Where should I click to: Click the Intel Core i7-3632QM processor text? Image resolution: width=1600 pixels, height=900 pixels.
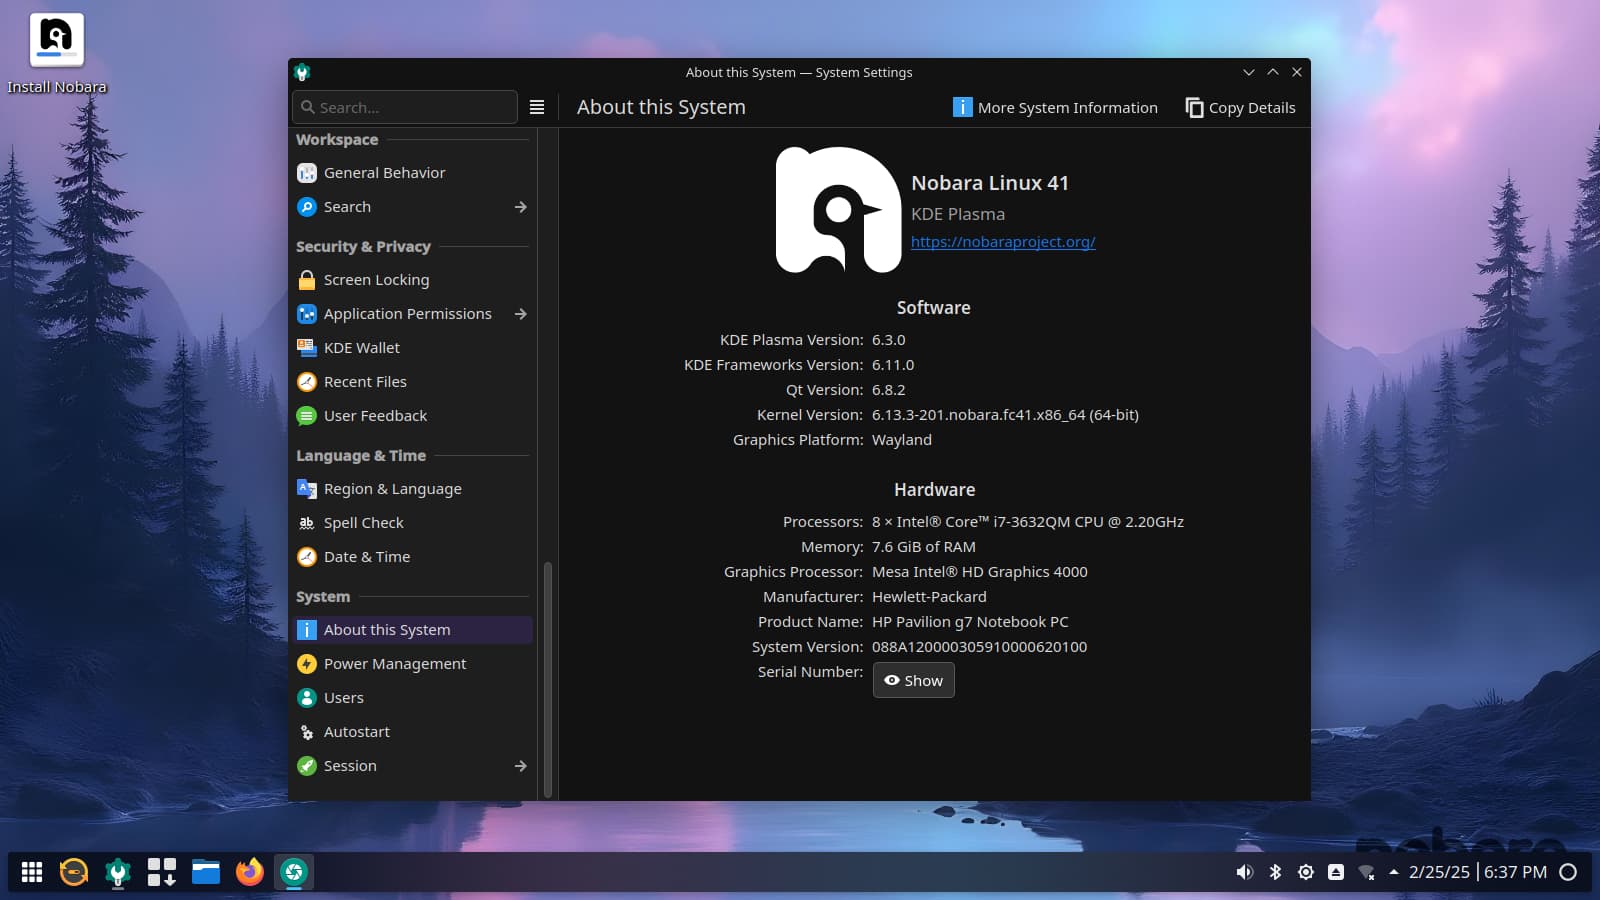[1028, 522]
